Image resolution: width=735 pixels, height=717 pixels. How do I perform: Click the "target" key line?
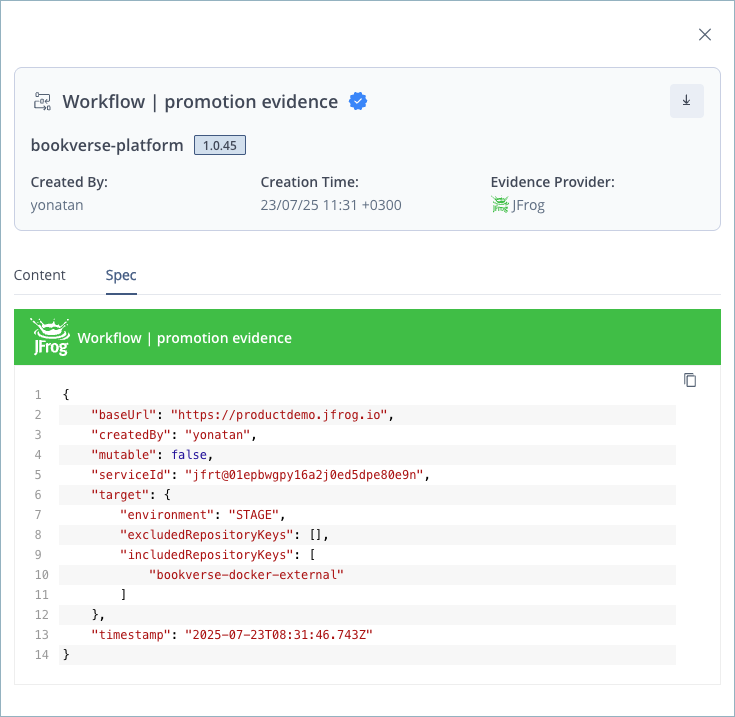[x=368, y=495]
